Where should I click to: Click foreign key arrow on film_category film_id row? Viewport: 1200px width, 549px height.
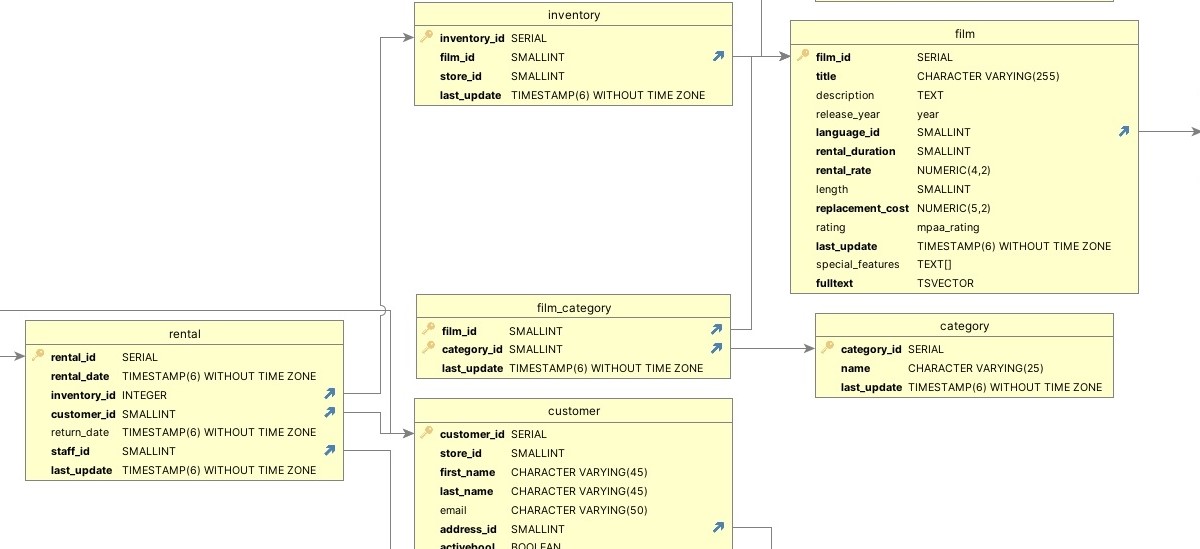click(x=716, y=330)
